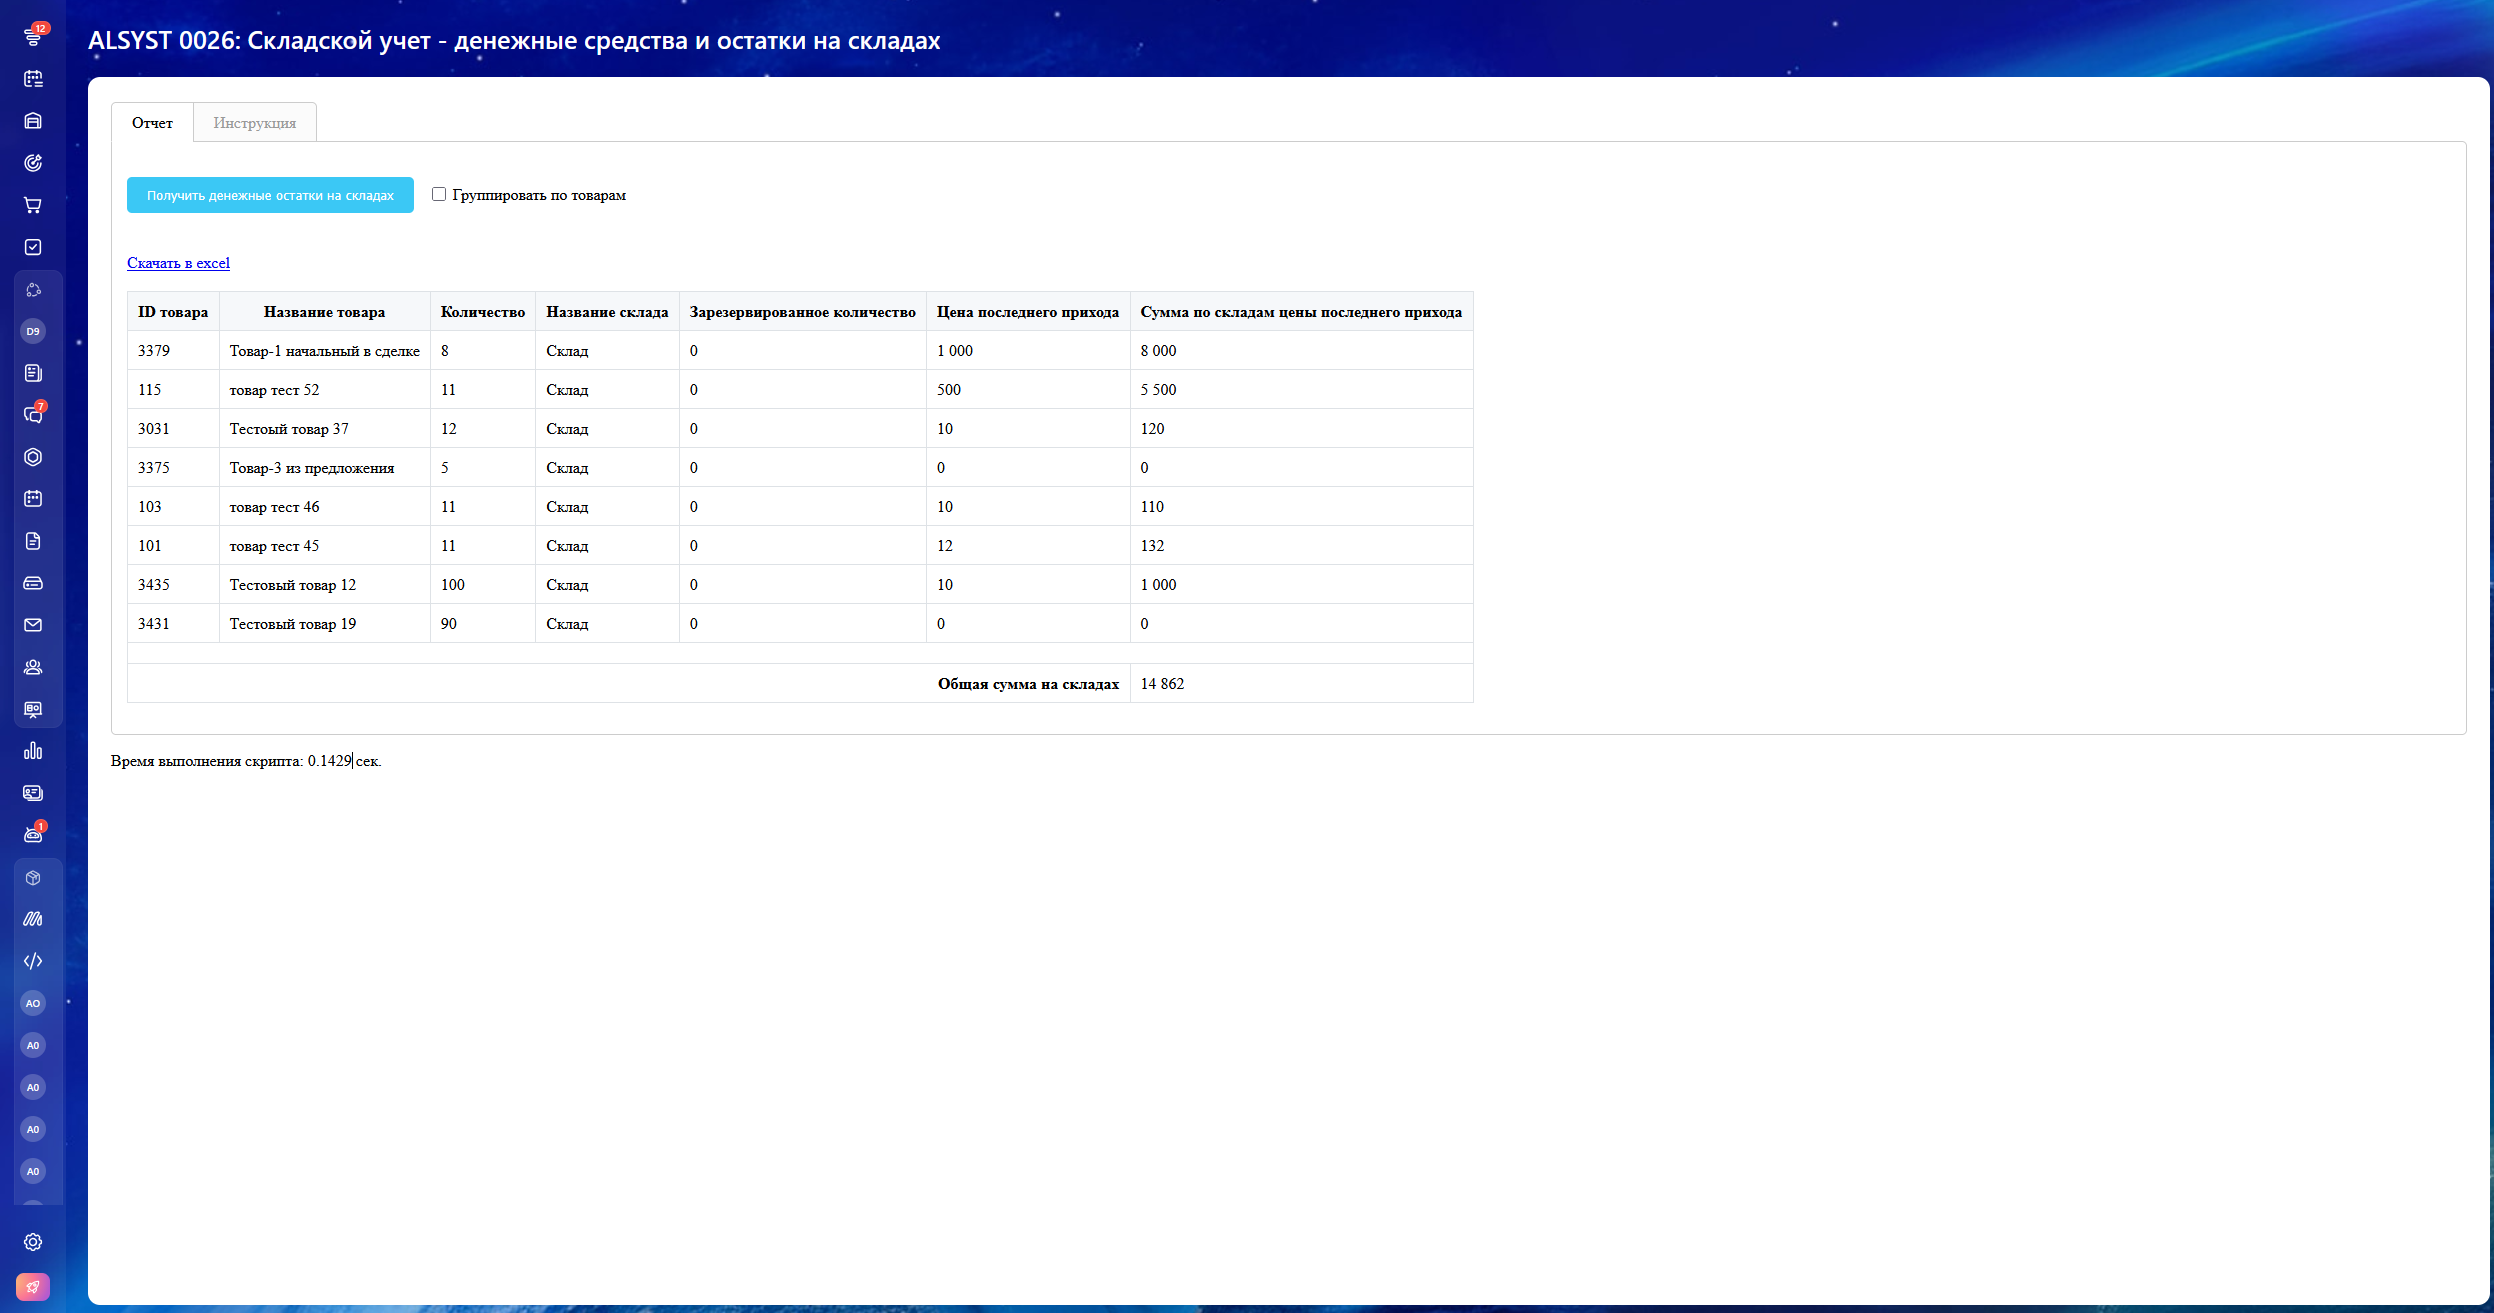The width and height of the screenshot is (2494, 1313).
Task: Open the warehouse building sidebar icon
Action: click(x=33, y=121)
